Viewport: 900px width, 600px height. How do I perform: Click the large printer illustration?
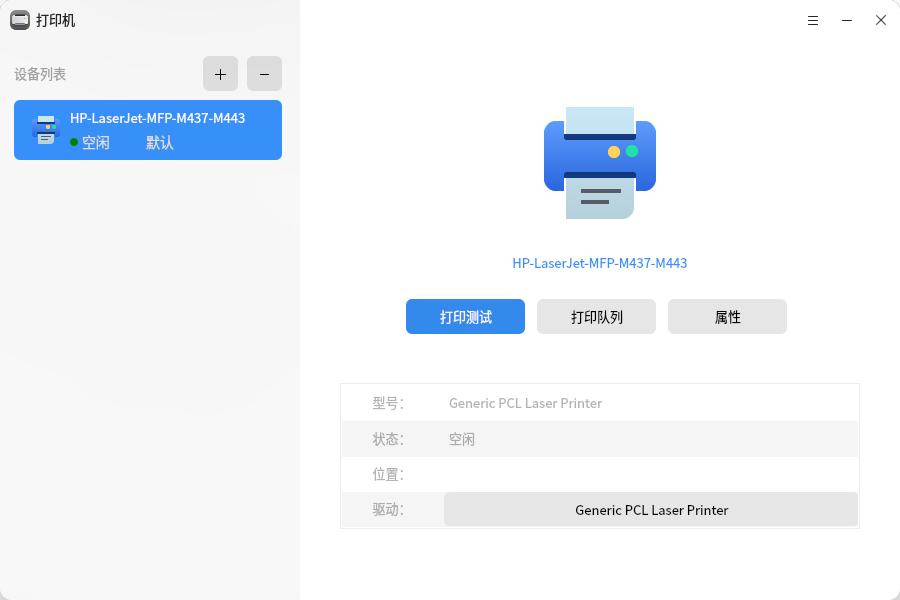[x=600, y=162]
